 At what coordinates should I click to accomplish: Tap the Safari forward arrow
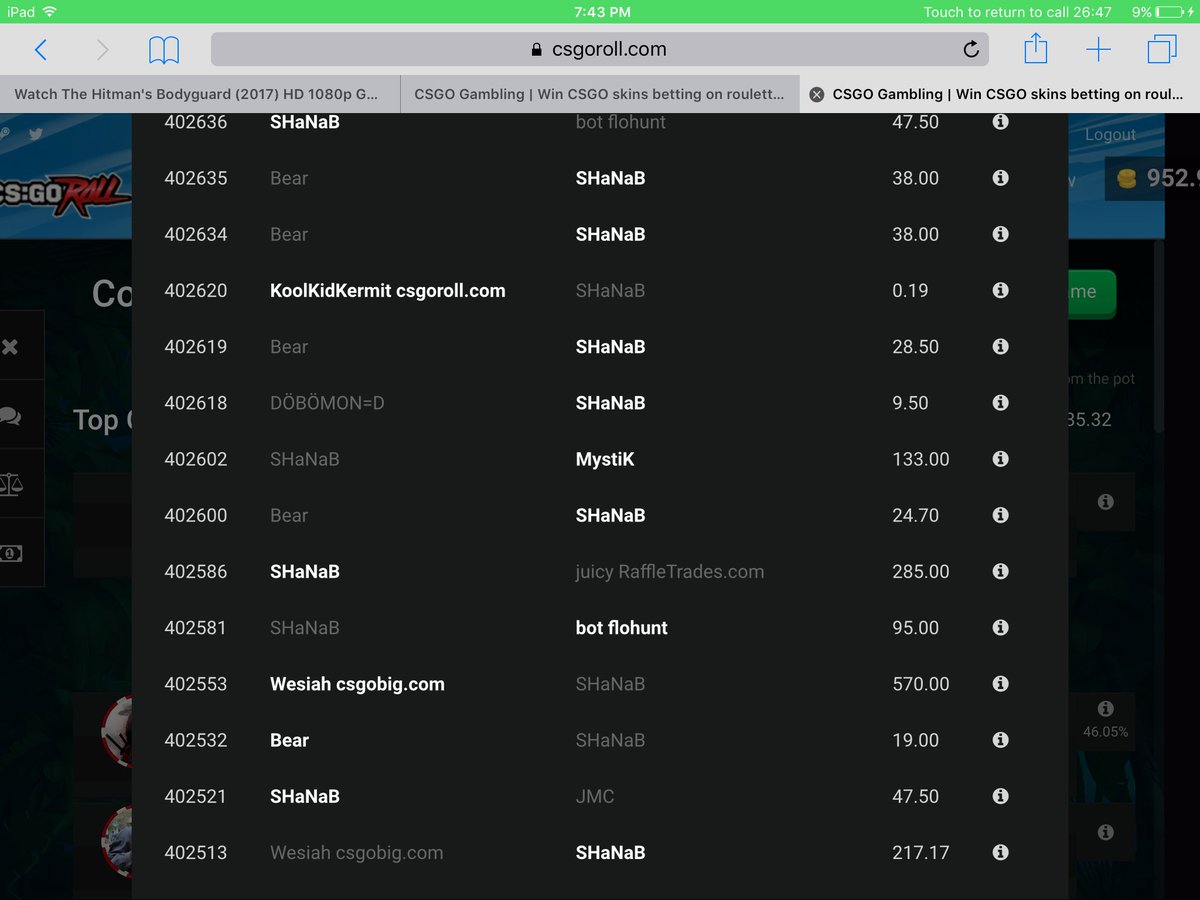(102, 49)
